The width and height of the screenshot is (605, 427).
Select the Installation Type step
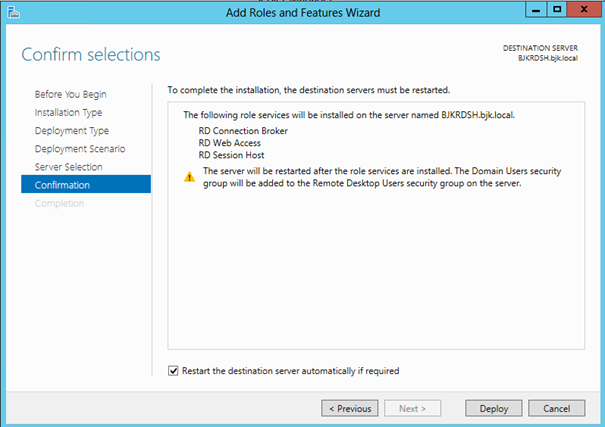pyautogui.click(x=68, y=113)
